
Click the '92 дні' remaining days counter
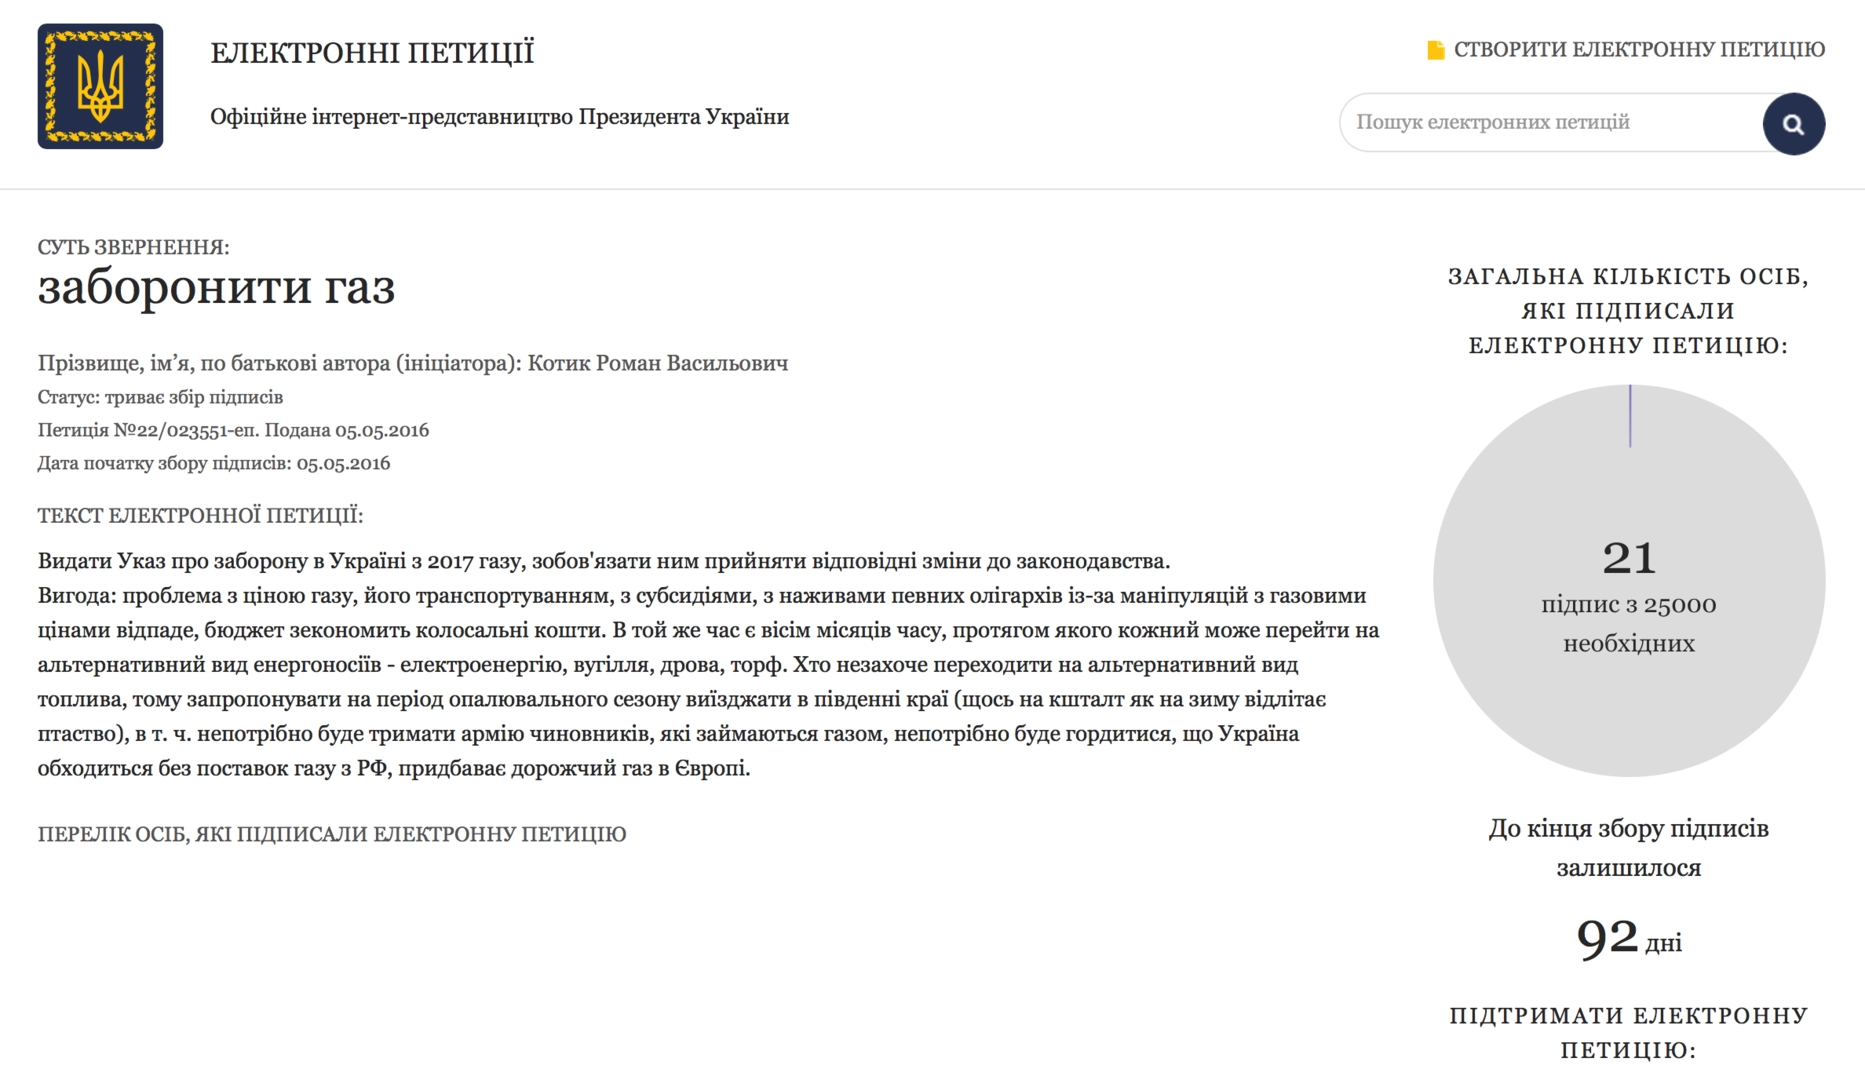[1628, 939]
